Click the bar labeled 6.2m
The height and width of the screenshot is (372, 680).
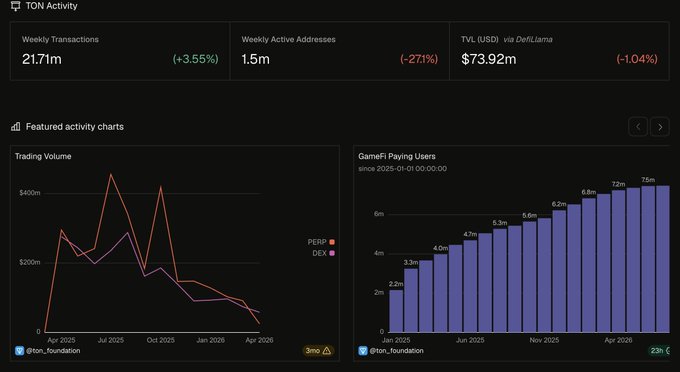[x=559, y=271]
